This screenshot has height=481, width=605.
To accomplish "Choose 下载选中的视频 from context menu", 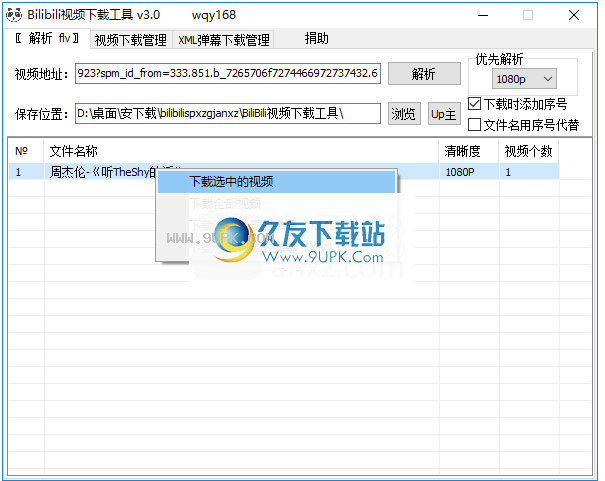I will [277, 181].
